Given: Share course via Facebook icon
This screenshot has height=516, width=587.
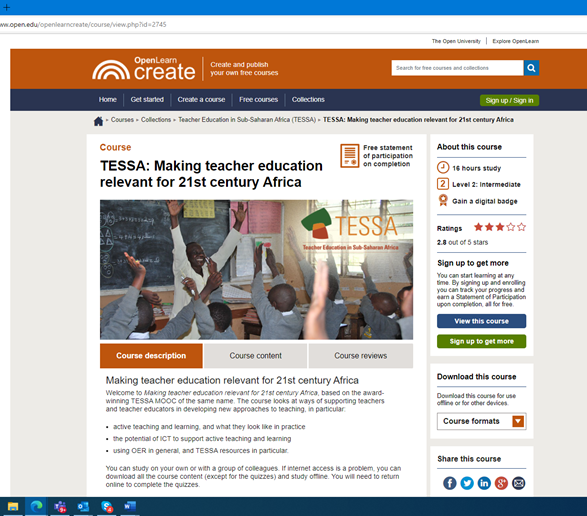Looking at the screenshot, I should [450, 483].
